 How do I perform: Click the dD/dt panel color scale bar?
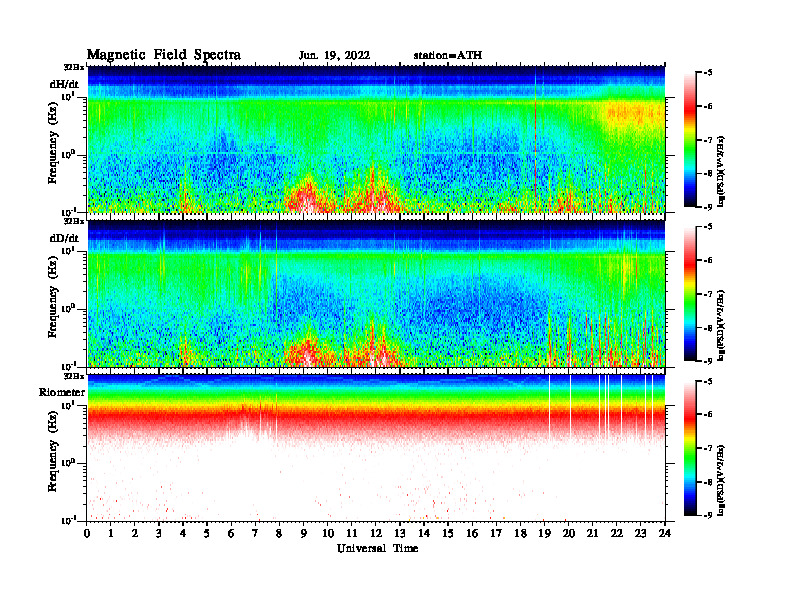tap(690, 294)
